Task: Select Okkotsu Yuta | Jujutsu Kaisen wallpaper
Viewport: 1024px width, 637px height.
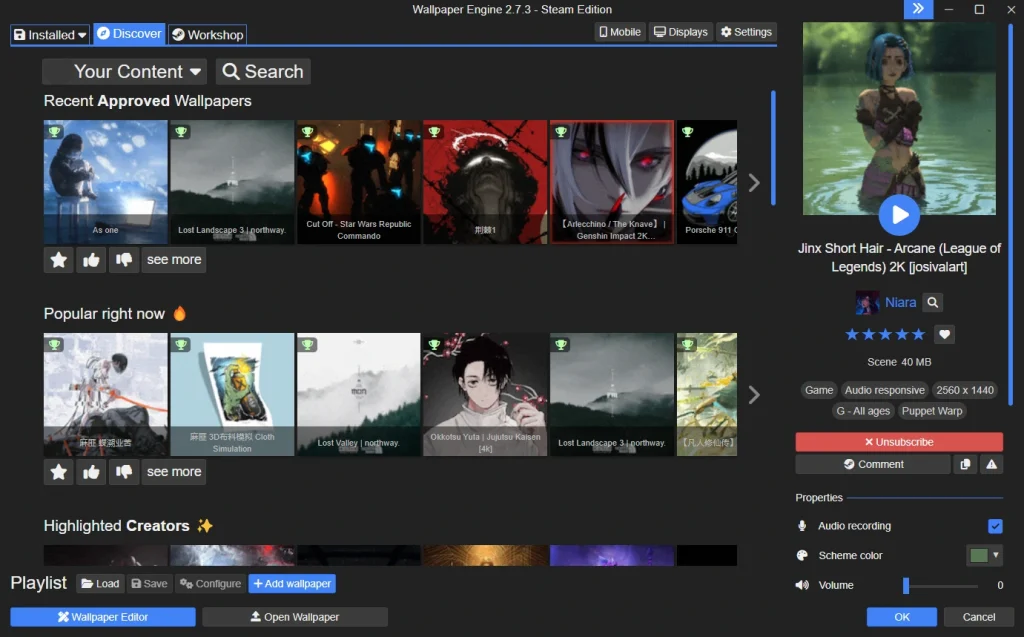Action: coord(485,395)
